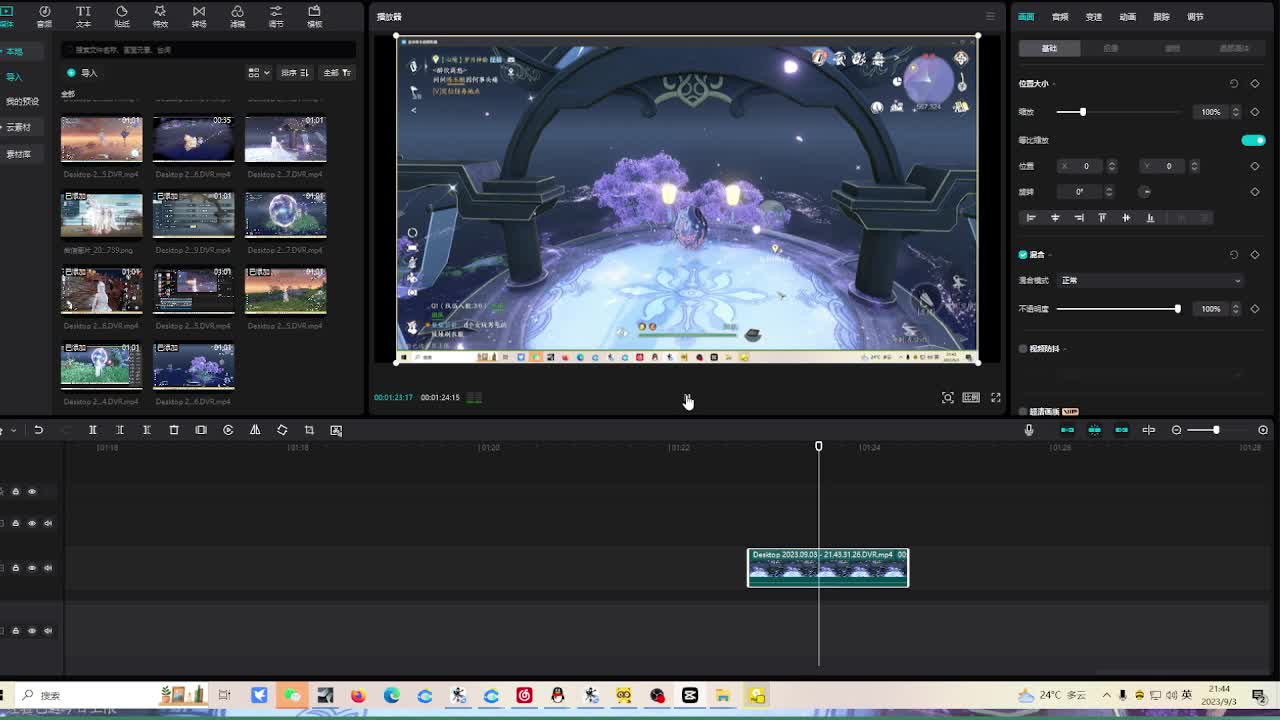This screenshot has width=1280, height=720.
Task: Click the microphone record voiceover icon
Action: click(x=1028, y=430)
